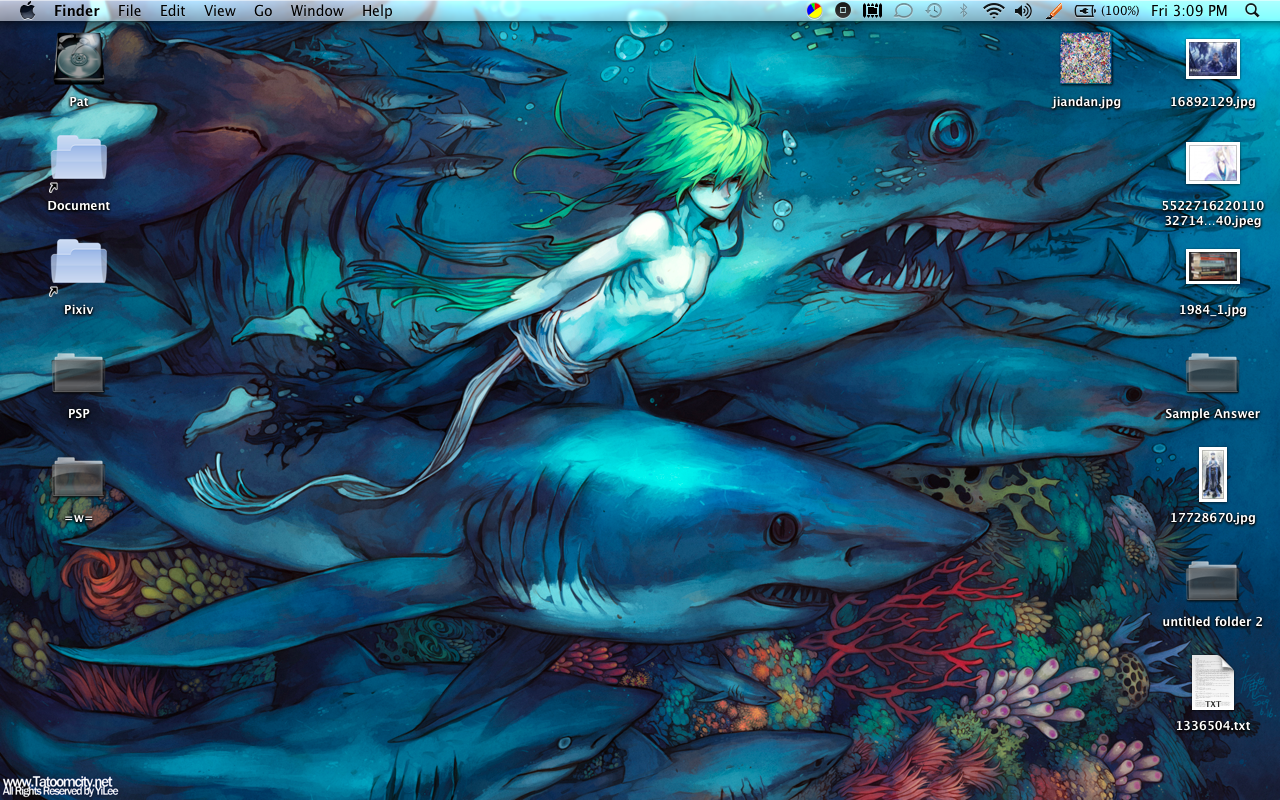1280x800 pixels.
Task: Select the =w= folder icon
Action: click(79, 477)
